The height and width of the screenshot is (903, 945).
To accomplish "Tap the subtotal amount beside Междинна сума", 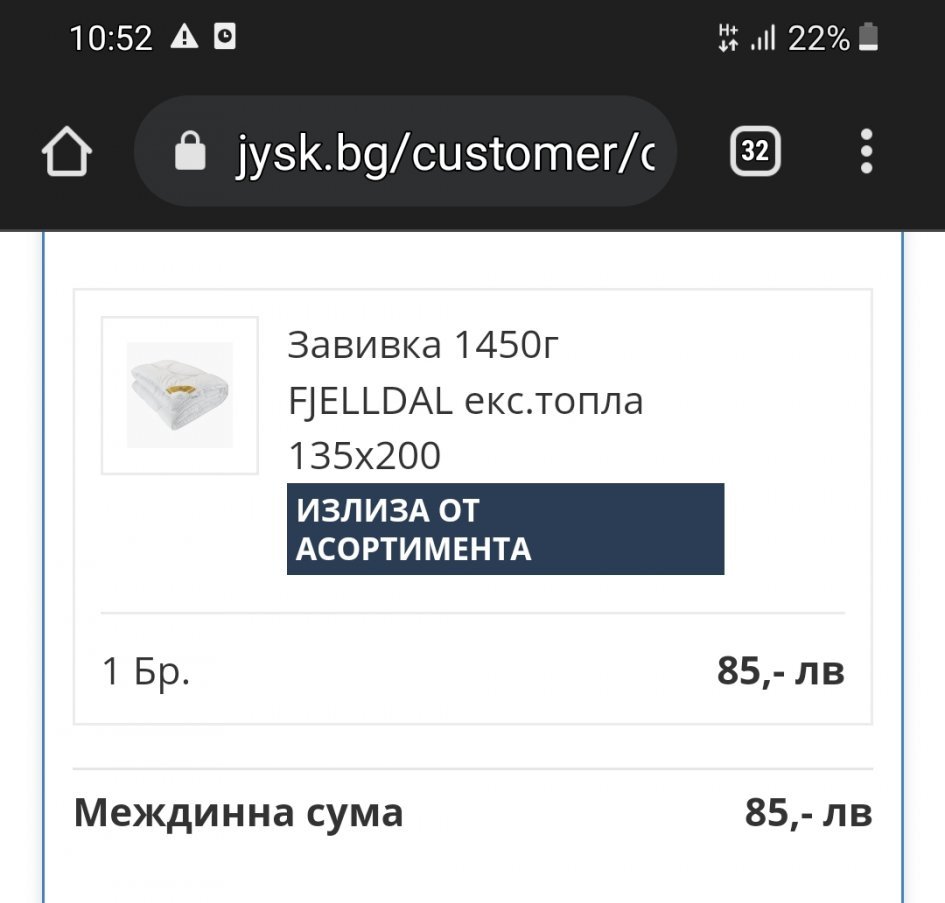I will (808, 813).
